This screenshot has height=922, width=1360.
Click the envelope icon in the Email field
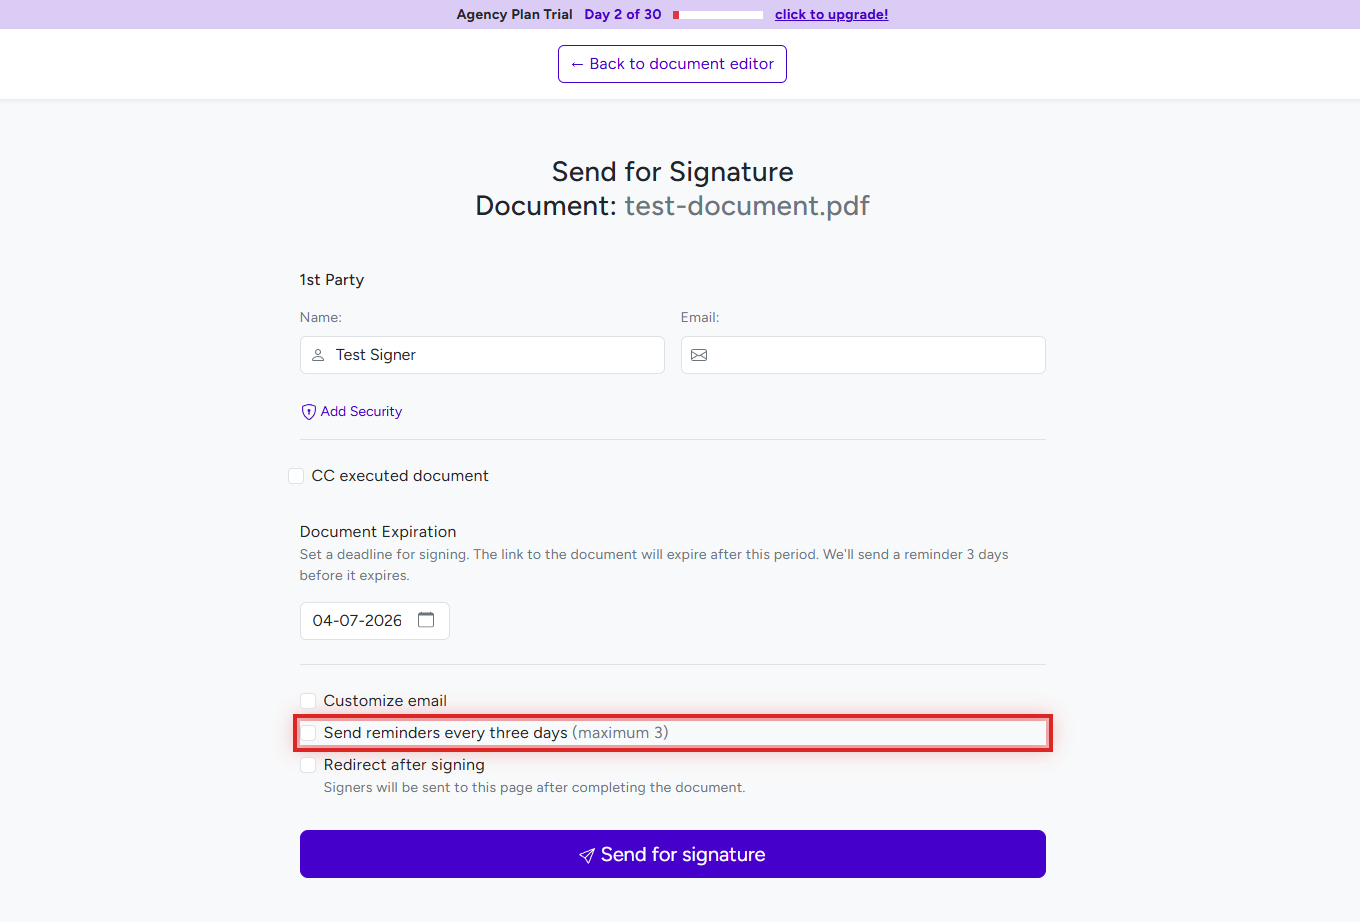[699, 355]
